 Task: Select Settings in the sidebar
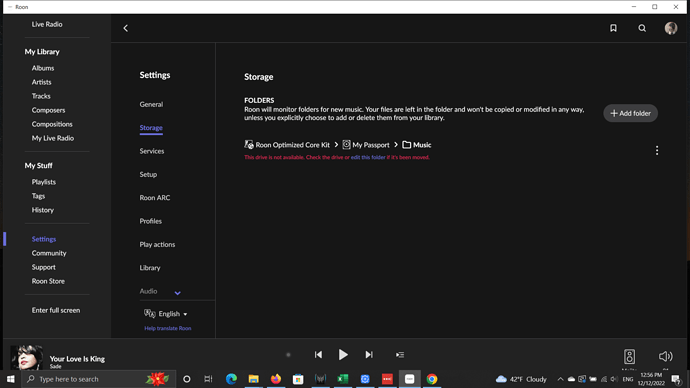tap(44, 239)
